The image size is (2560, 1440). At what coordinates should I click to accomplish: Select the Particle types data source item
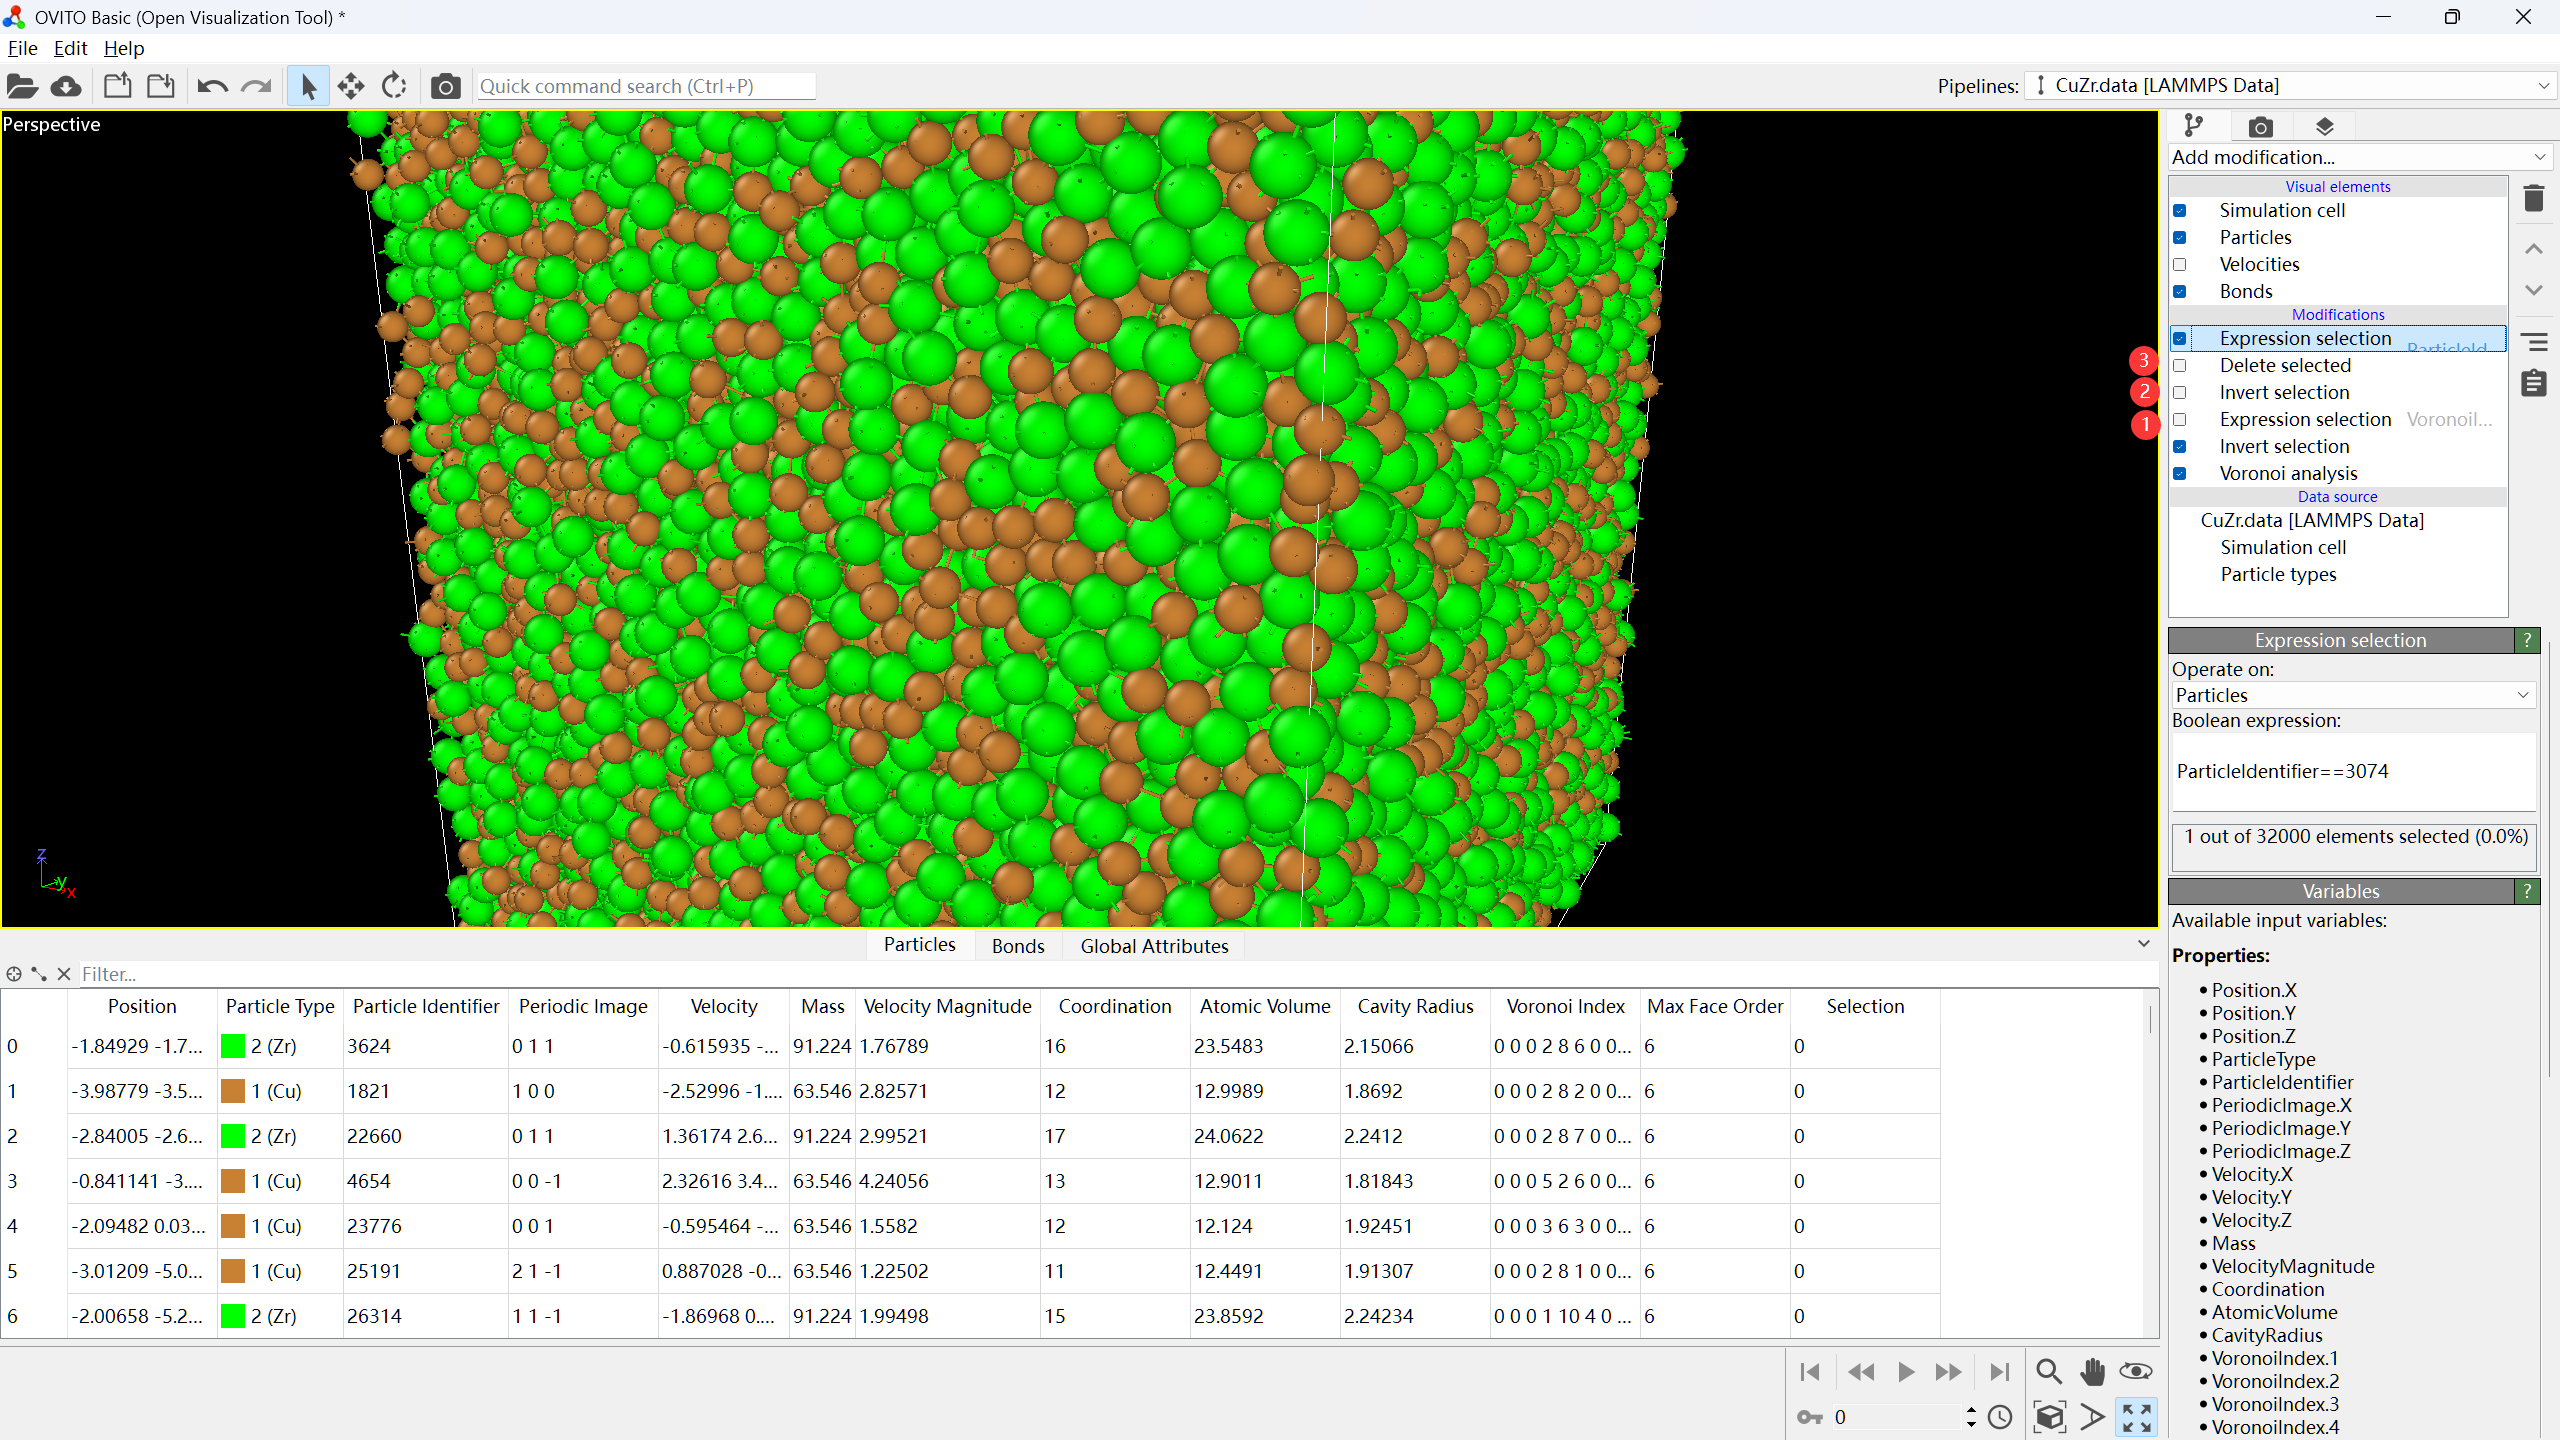coord(2278,574)
